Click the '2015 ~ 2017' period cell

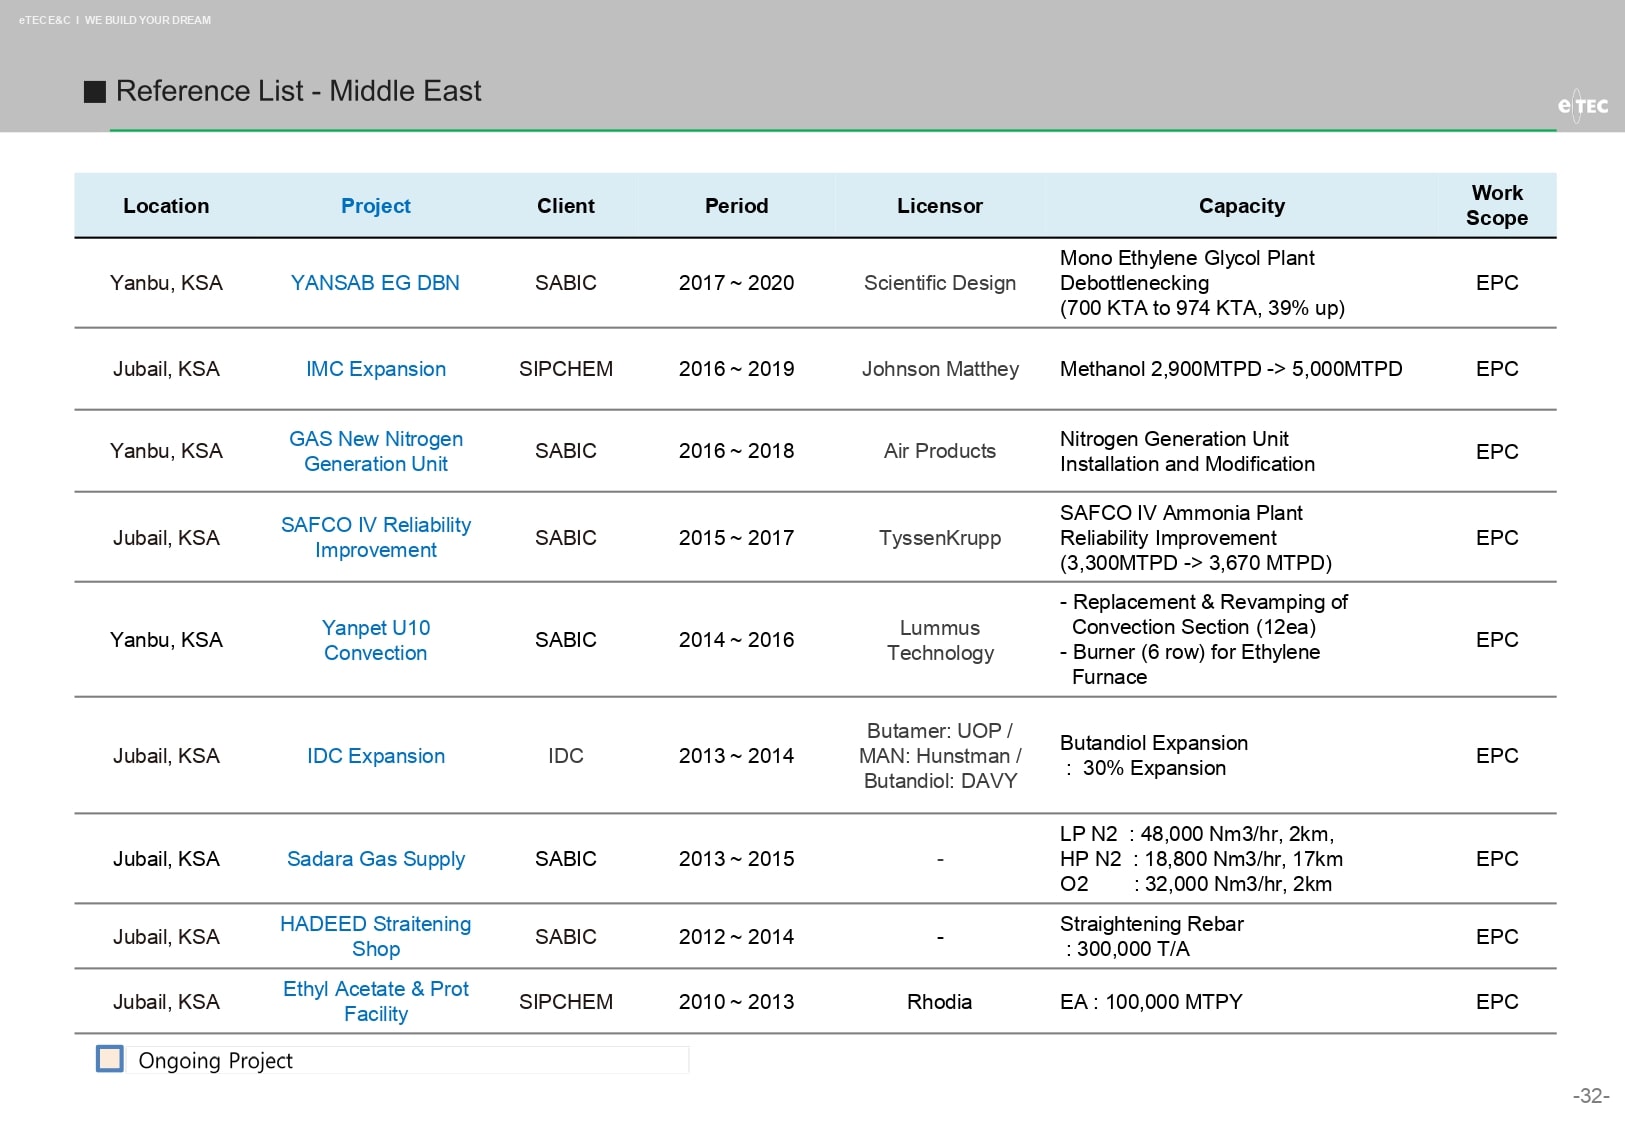tap(737, 538)
